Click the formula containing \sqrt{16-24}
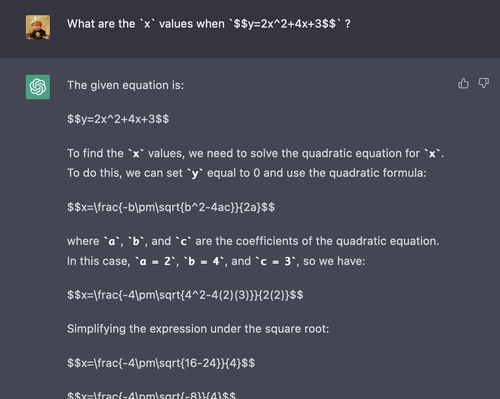The height and width of the screenshot is (399, 500). (x=161, y=363)
